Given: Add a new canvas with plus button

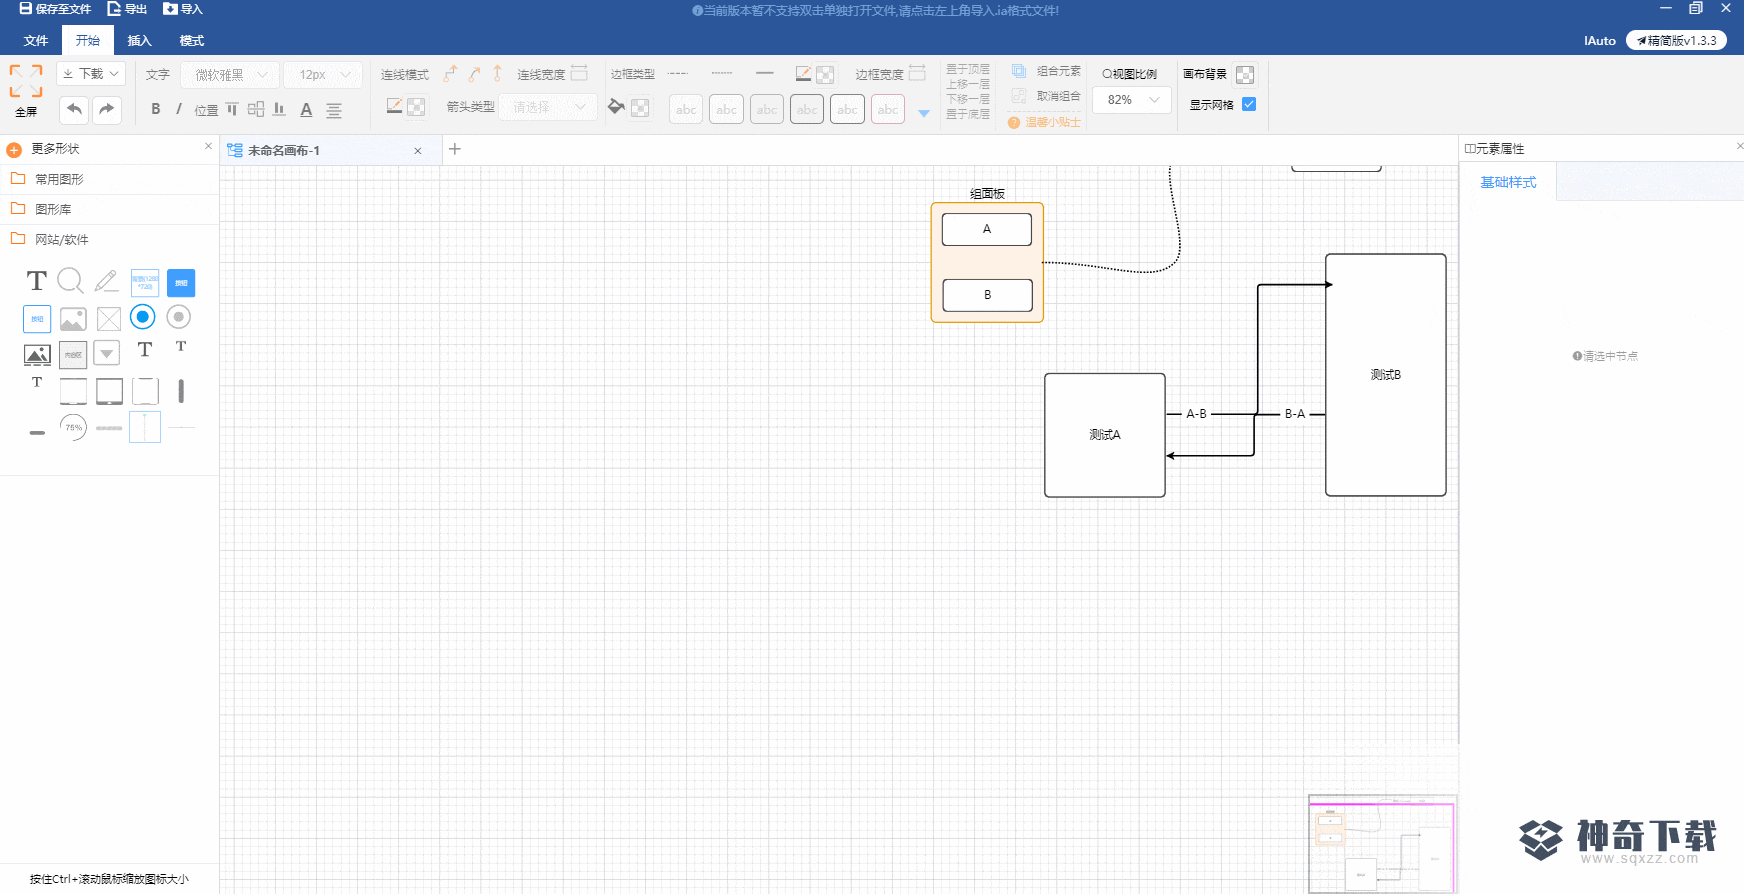Looking at the screenshot, I should tap(455, 149).
